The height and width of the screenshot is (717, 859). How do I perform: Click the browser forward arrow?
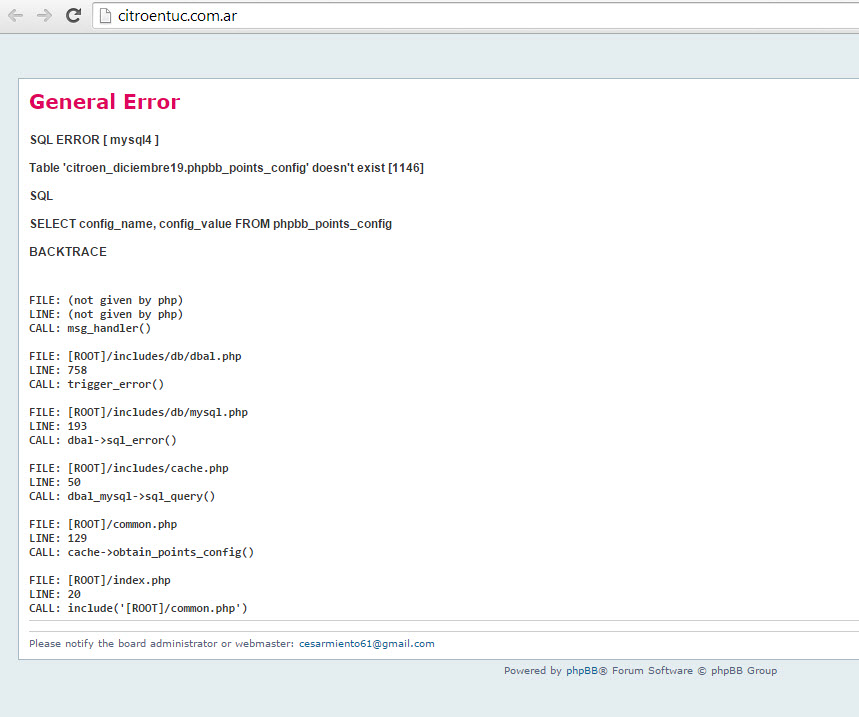(44, 16)
